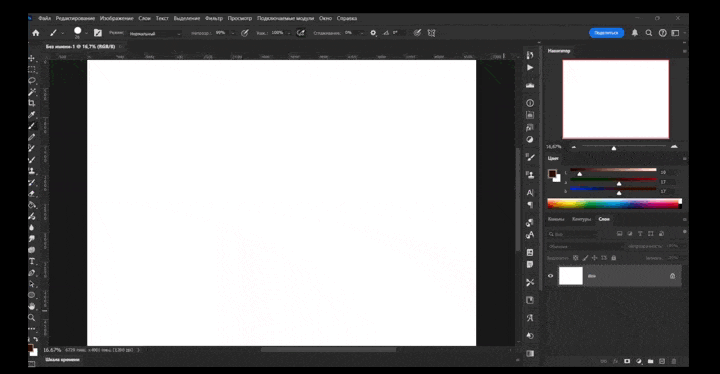Screen dimensions: 720x374
Task: Select the Type (T) tool
Action: tap(32, 261)
